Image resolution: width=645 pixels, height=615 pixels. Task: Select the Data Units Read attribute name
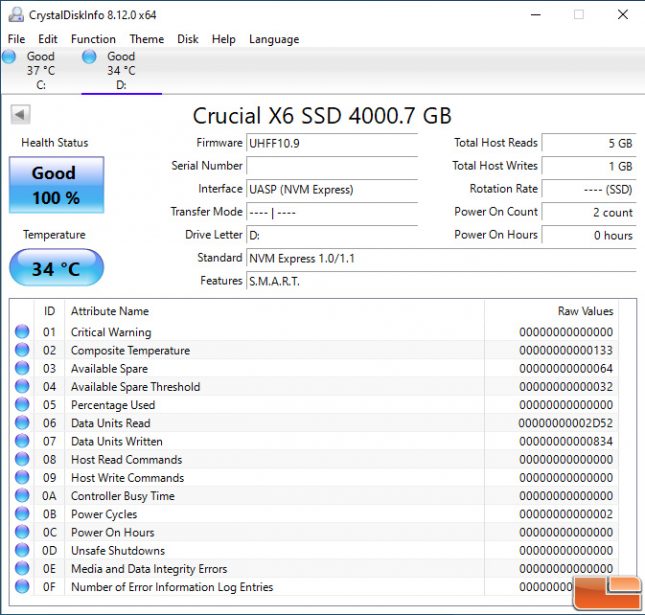[x=111, y=423]
